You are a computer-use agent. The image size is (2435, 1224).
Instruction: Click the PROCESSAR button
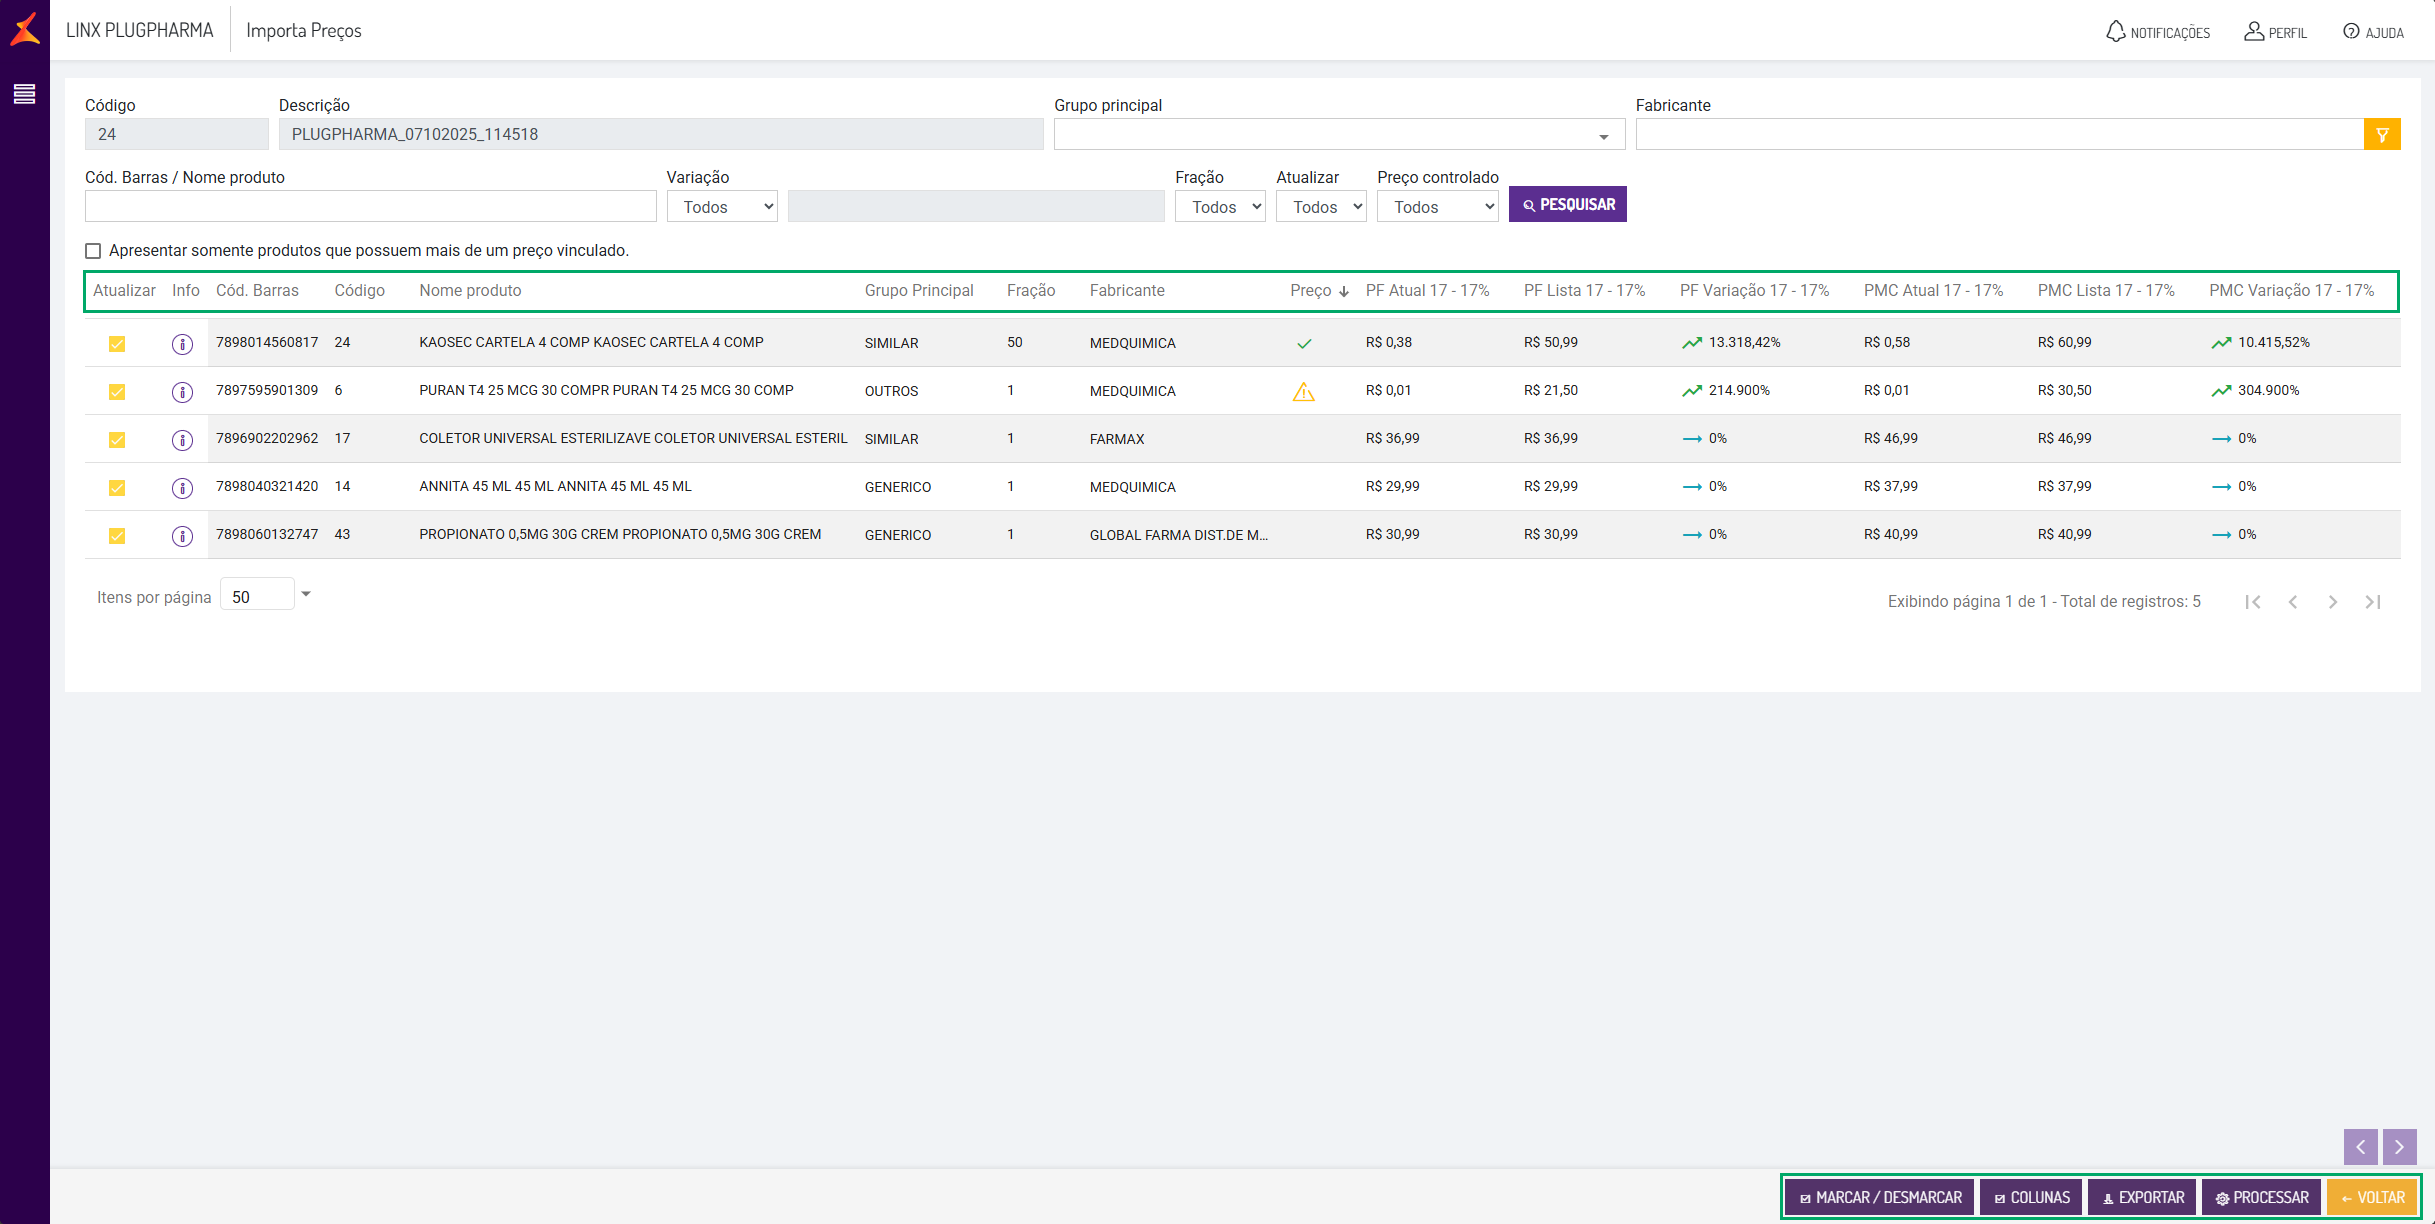pyautogui.click(x=2261, y=1197)
